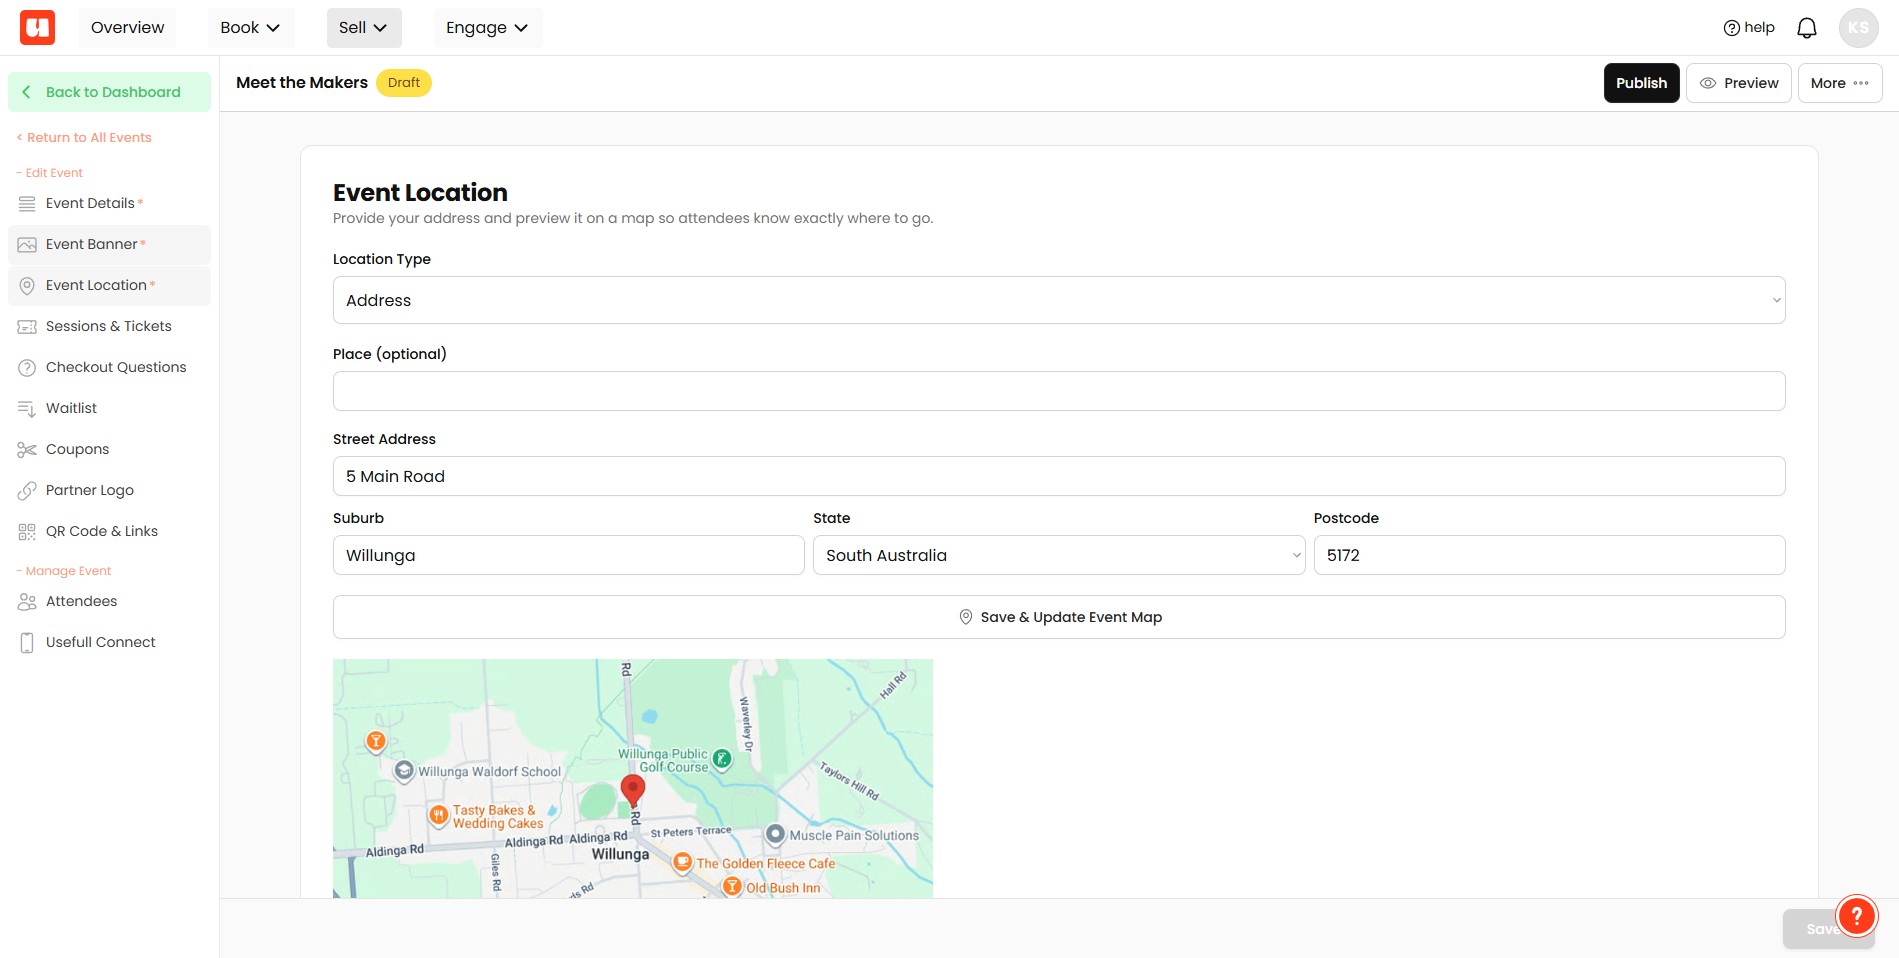Click the Usefull Connect phone icon

[x=27, y=643]
